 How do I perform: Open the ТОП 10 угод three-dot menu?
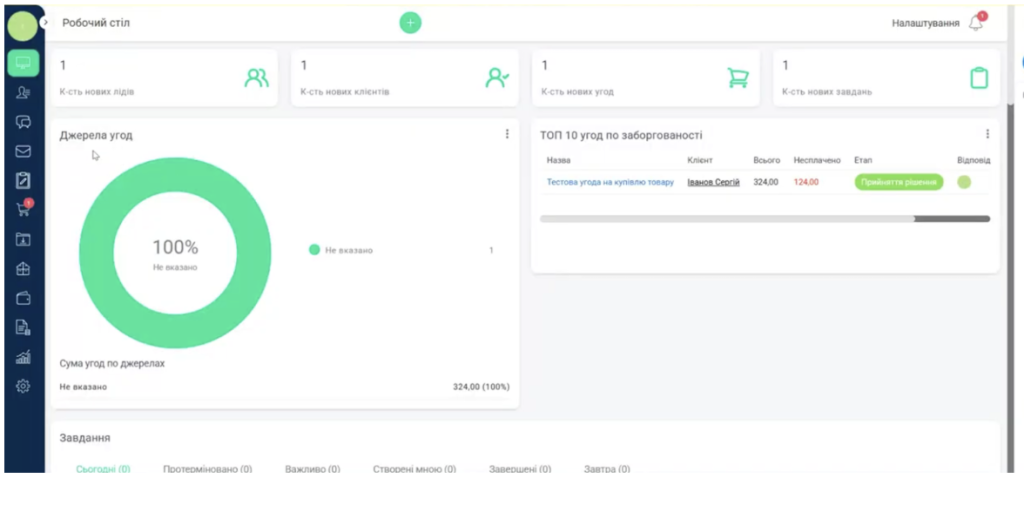click(987, 135)
